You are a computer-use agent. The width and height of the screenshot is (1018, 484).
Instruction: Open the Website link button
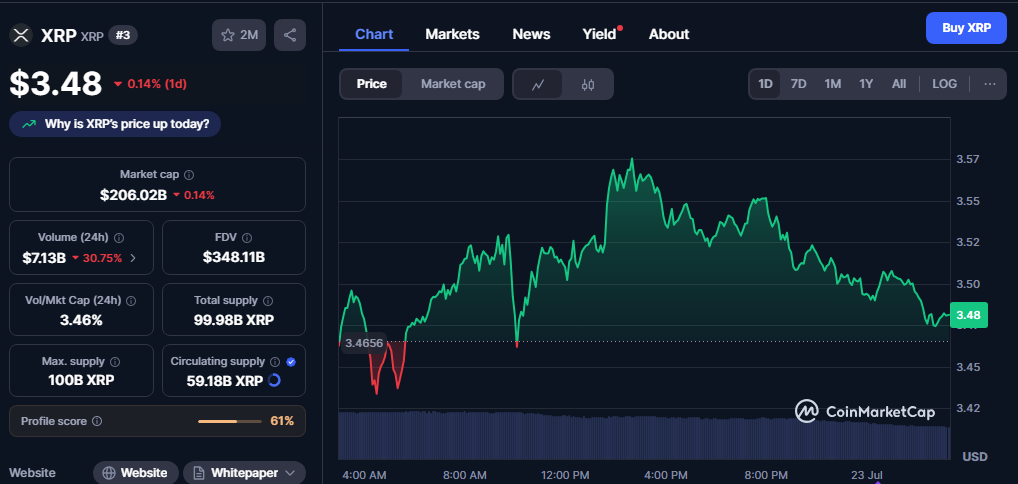pyautogui.click(x=135, y=473)
